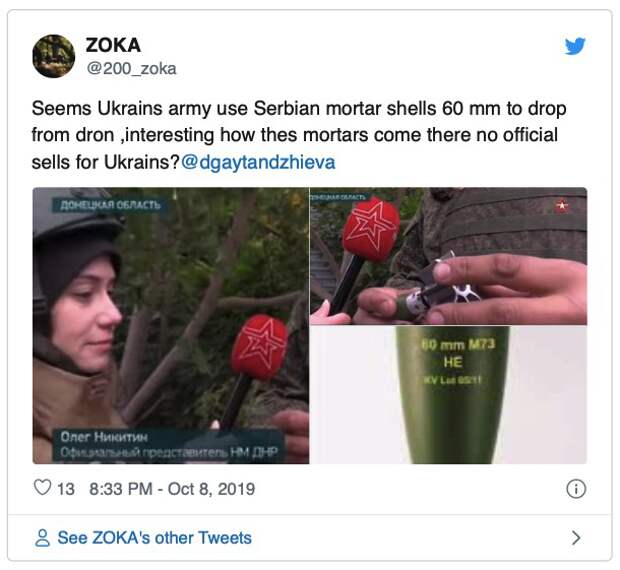Viewport: 620px width, 570px height.
Task: Click the red star microphone in left photo
Action: point(259,347)
